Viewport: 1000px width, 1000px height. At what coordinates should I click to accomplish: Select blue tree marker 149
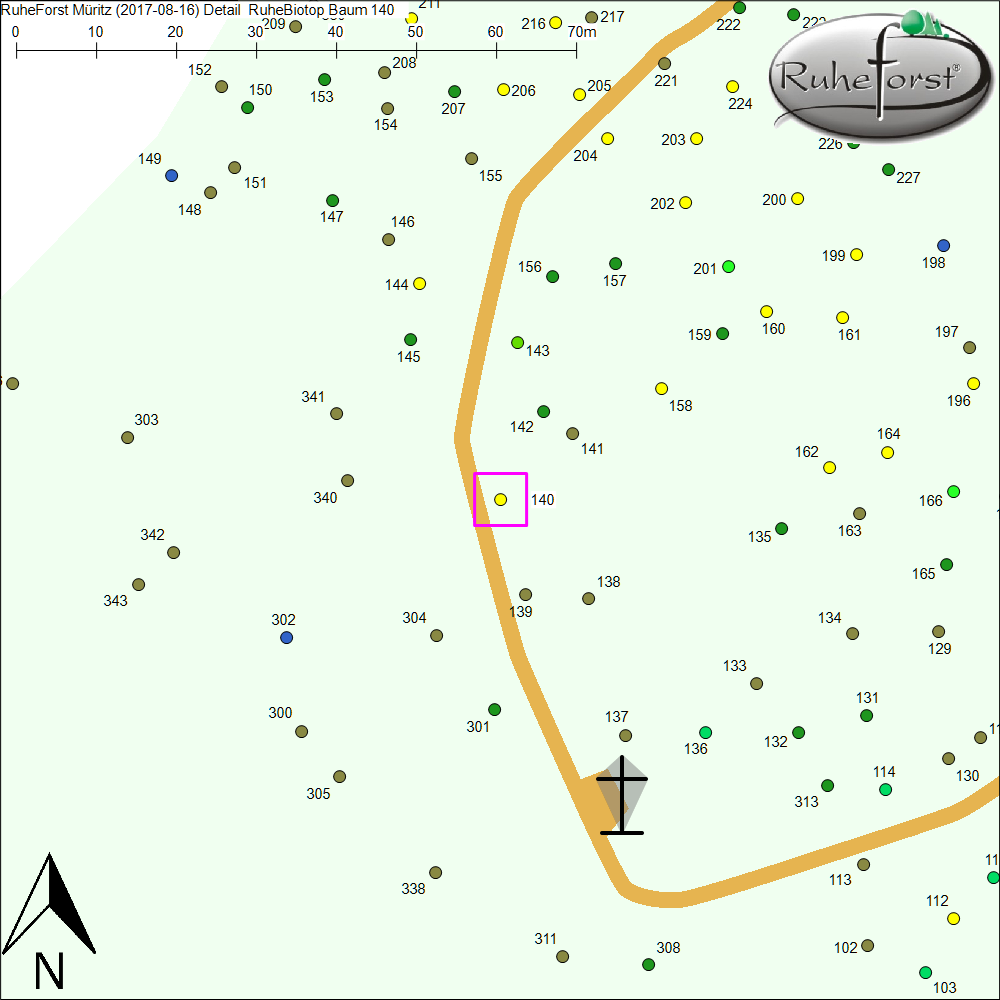pyautogui.click(x=171, y=175)
